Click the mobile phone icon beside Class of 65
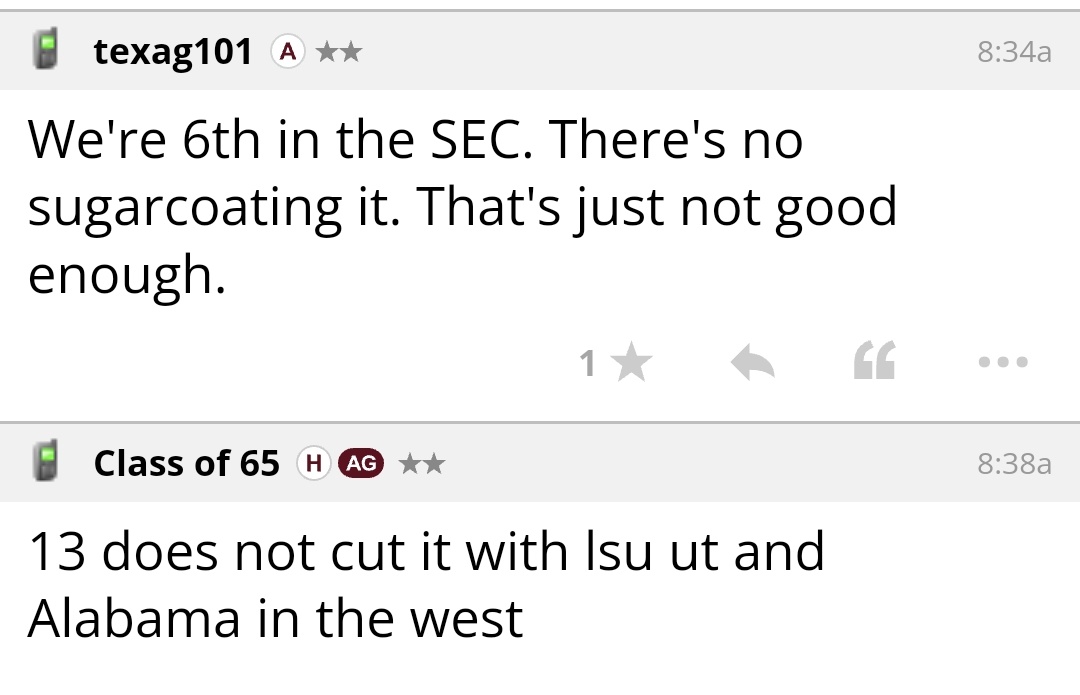Viewport: 1080px width, 695px height. [x=44, y=462]
